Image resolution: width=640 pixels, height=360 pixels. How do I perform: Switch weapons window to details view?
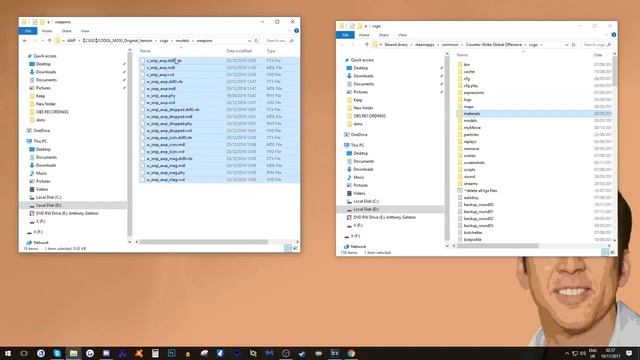[288, 248]
